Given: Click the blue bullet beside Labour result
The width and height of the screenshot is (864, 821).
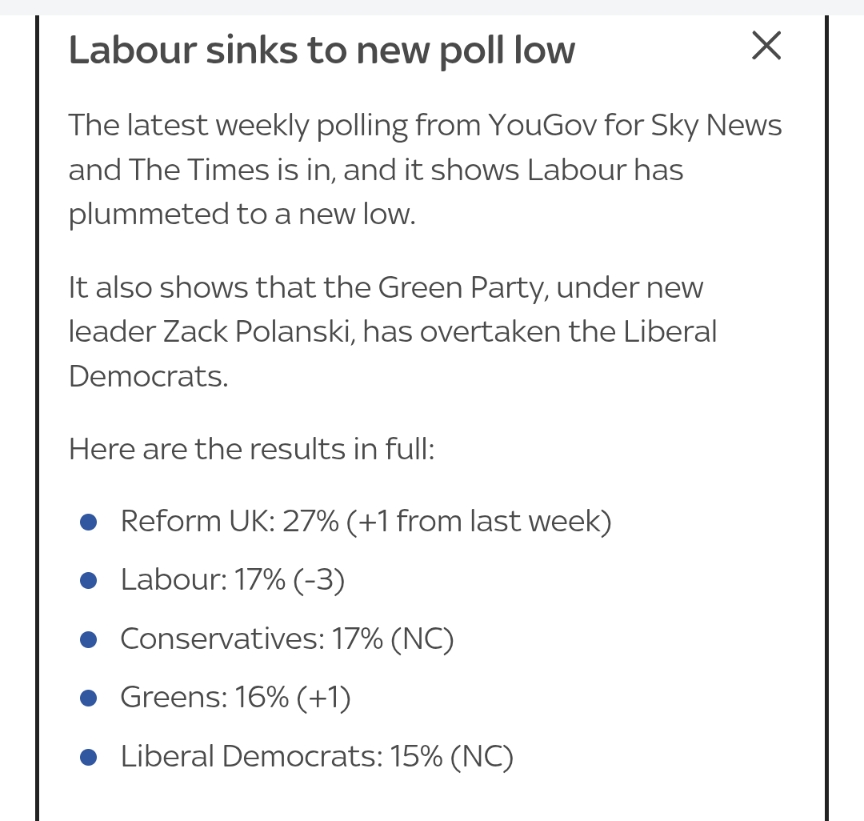Looking at the screenshot, I should coord(88,581).
